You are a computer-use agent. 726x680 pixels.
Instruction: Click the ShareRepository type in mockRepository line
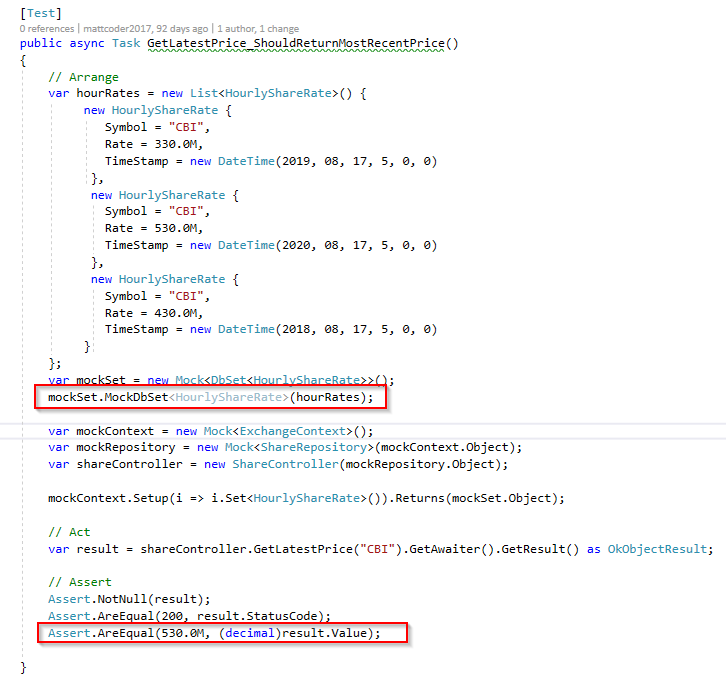(313, 447)
